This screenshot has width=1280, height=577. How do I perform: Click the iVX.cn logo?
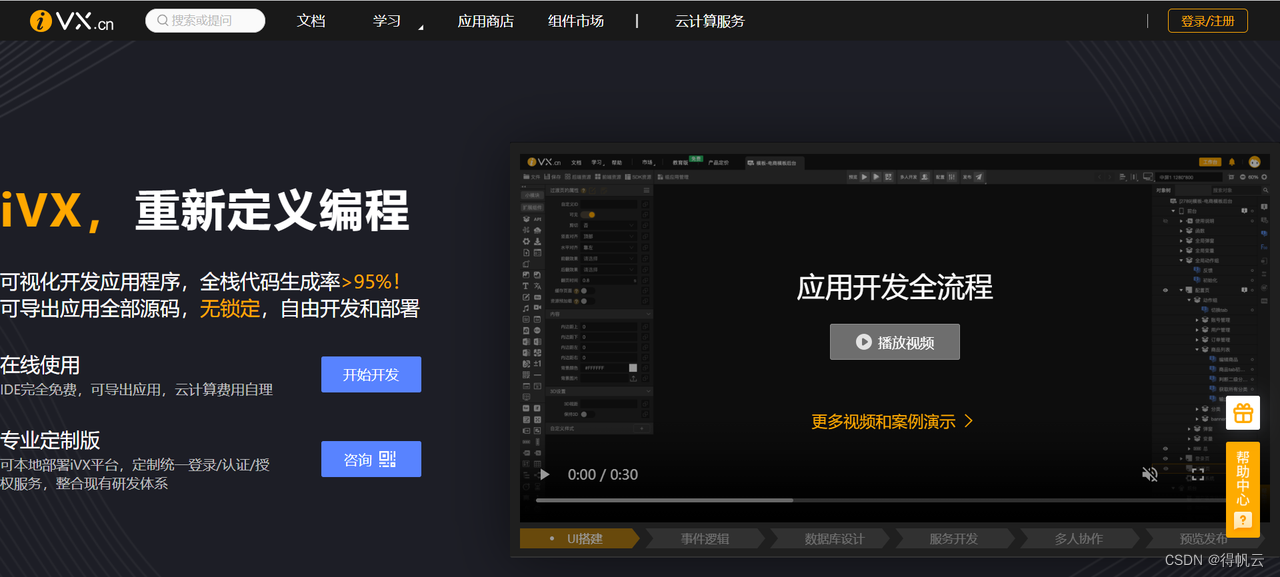tap(71, 20)
